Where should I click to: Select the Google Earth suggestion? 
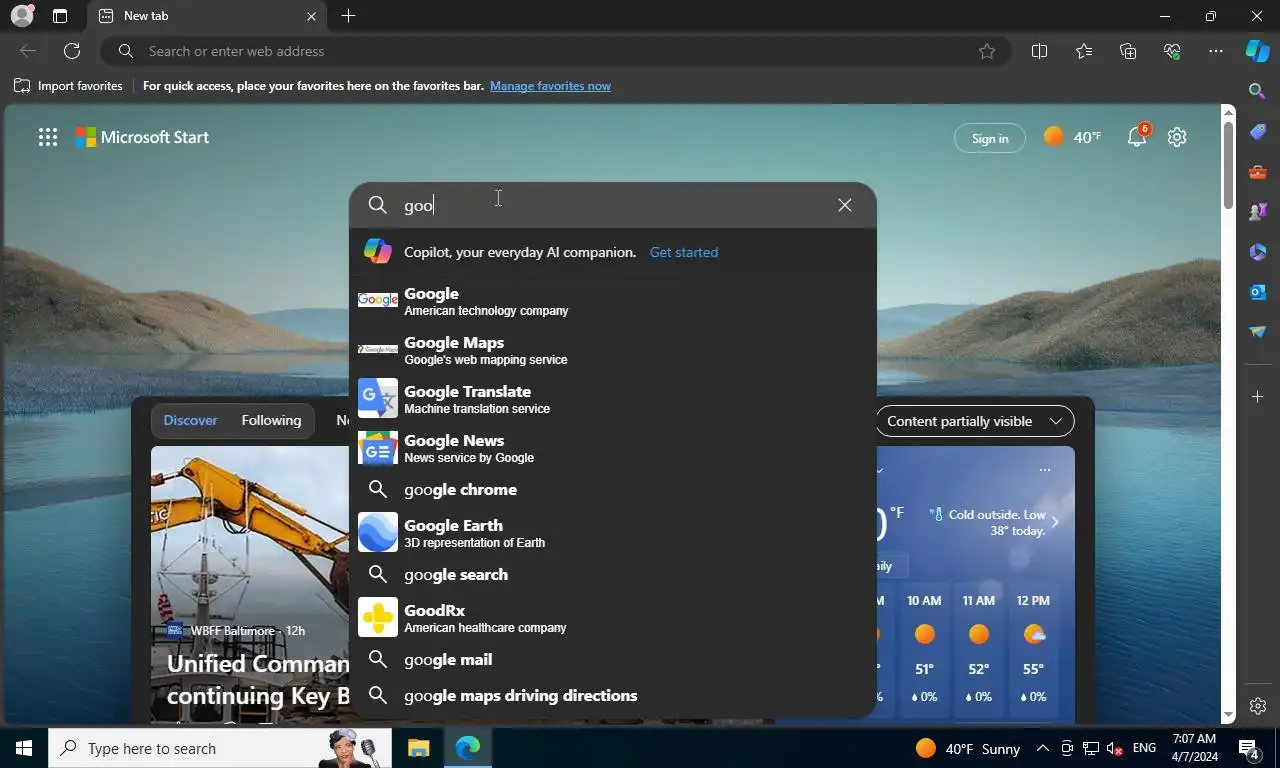(x=613, y=533)
